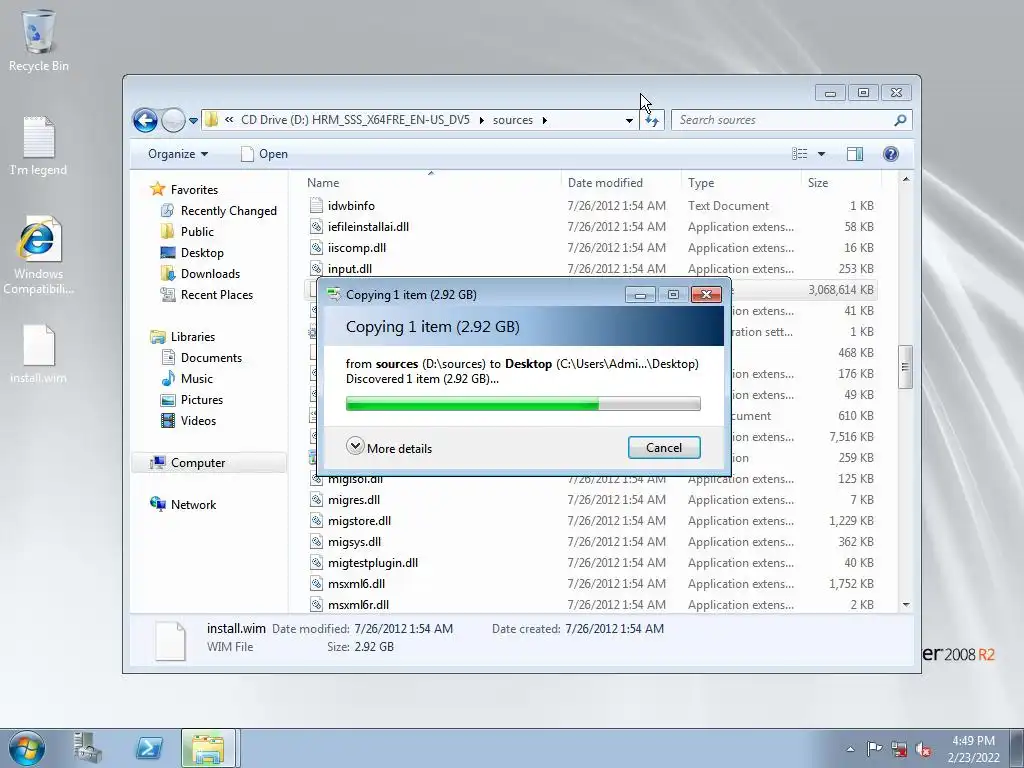Open Recently Changed in Favorites

coord(229,211)
